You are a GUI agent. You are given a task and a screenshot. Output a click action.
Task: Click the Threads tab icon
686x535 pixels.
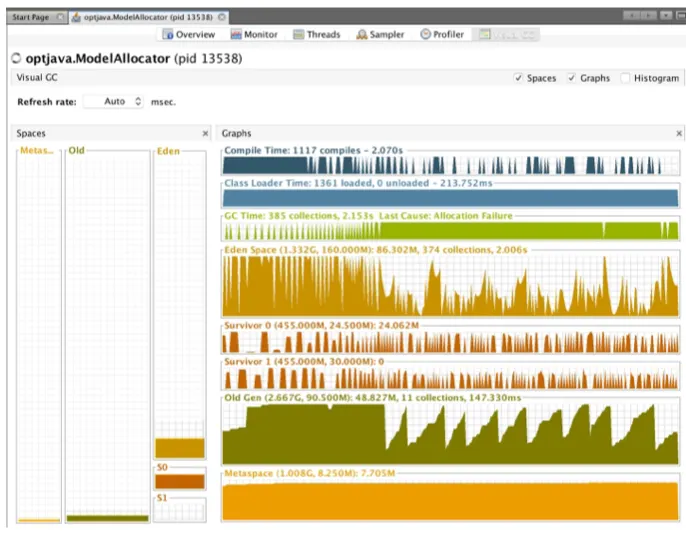298,34
